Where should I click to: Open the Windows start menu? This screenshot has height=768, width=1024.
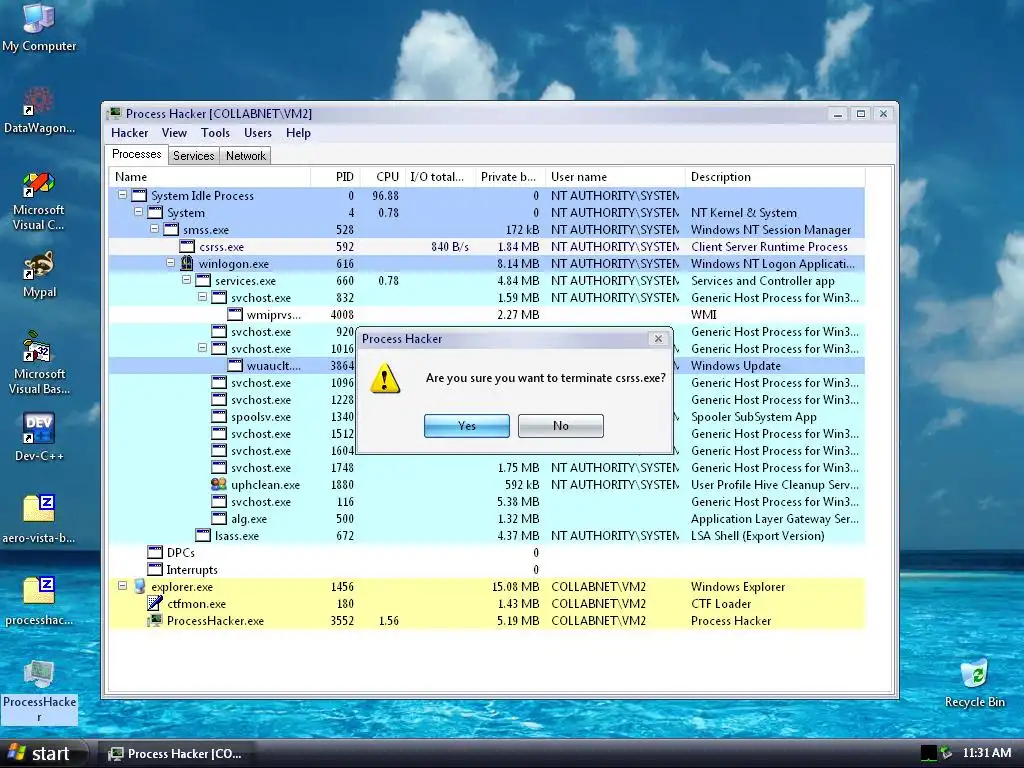[43, 753]
